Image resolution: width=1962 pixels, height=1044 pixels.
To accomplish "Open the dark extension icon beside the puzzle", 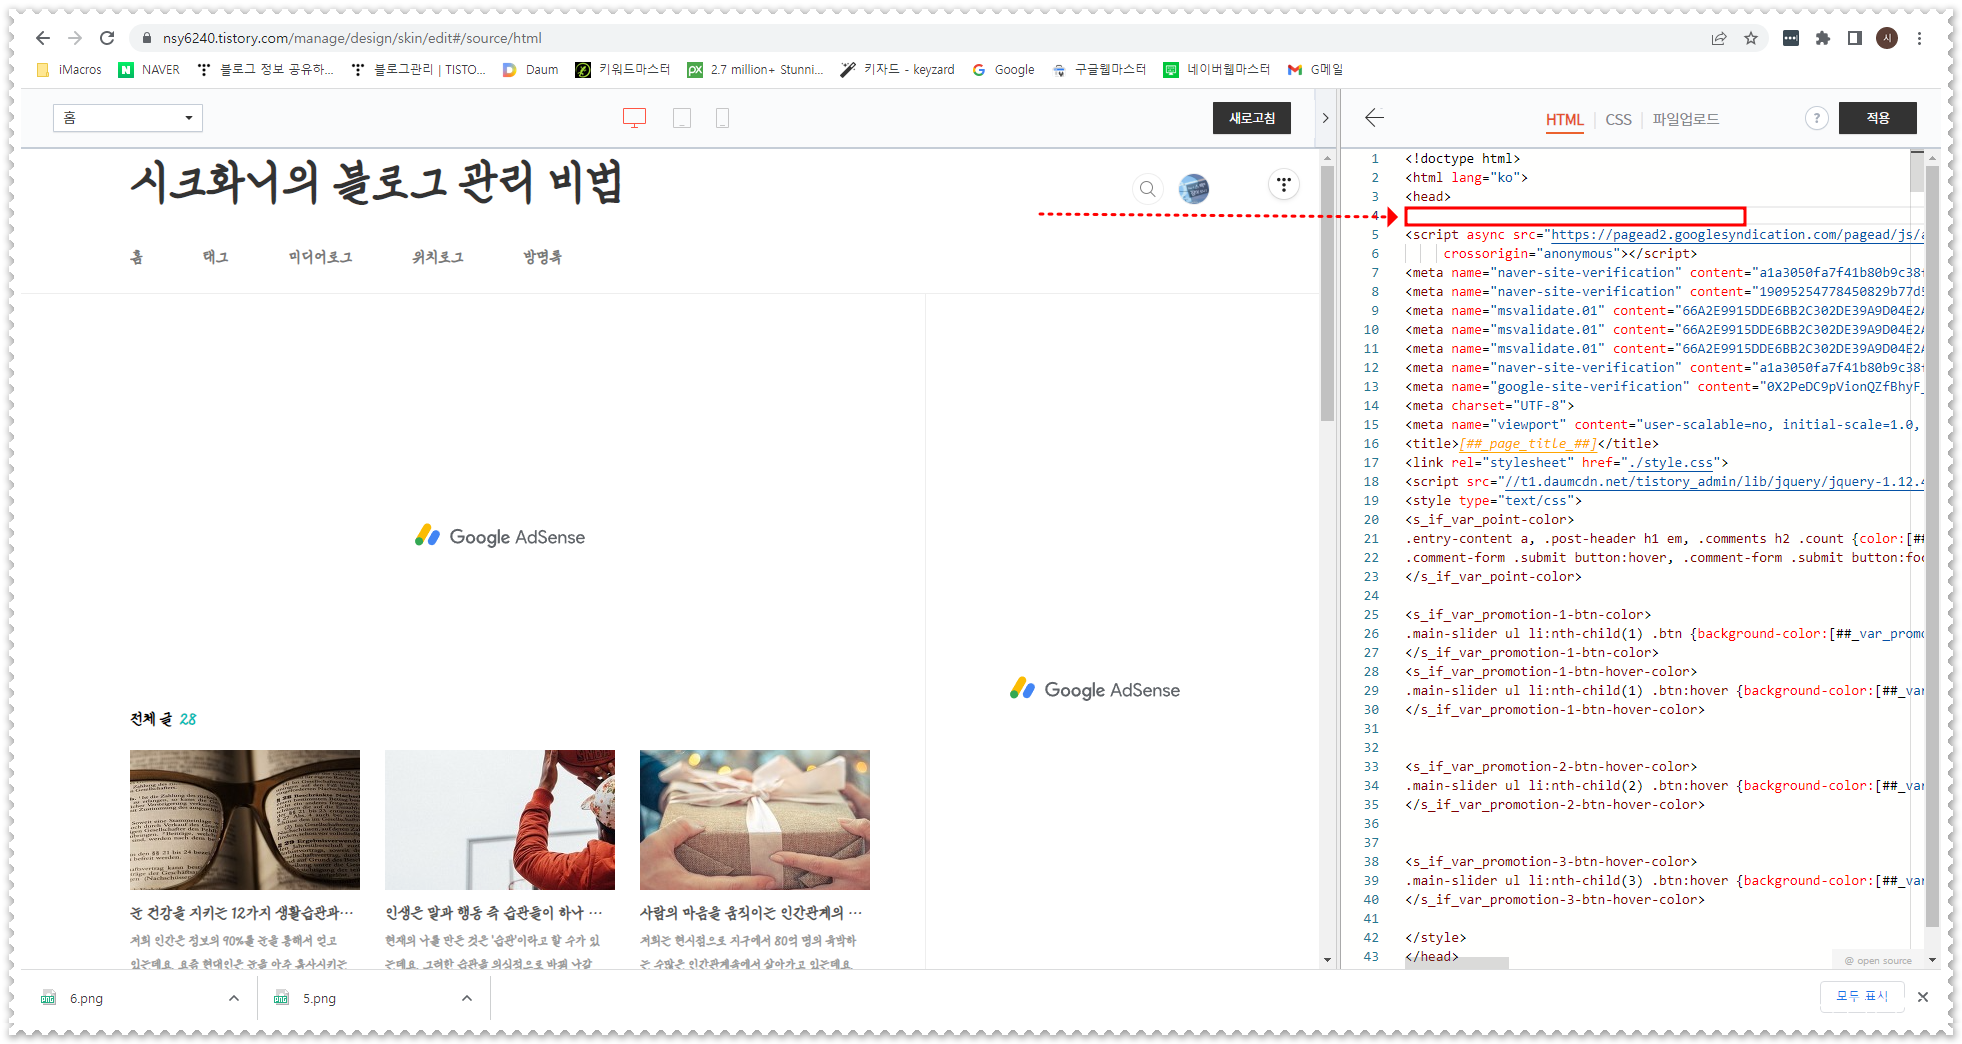I will point(1791,38).
